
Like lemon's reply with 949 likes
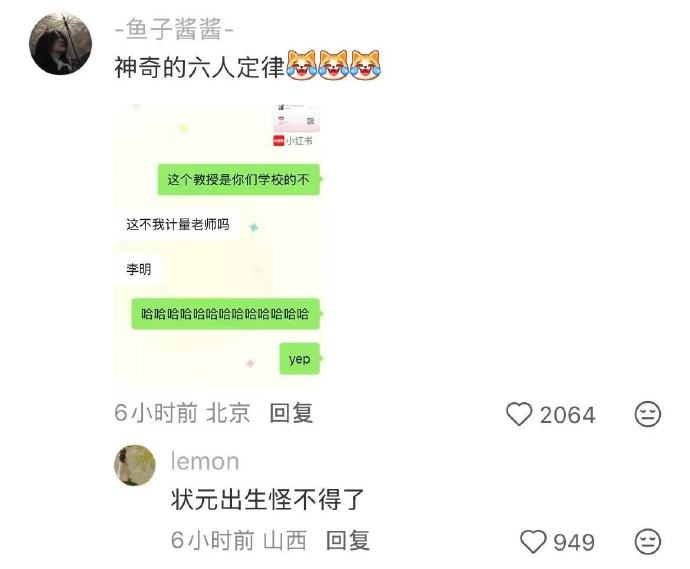pyautogui.click(x=533, y=541)
